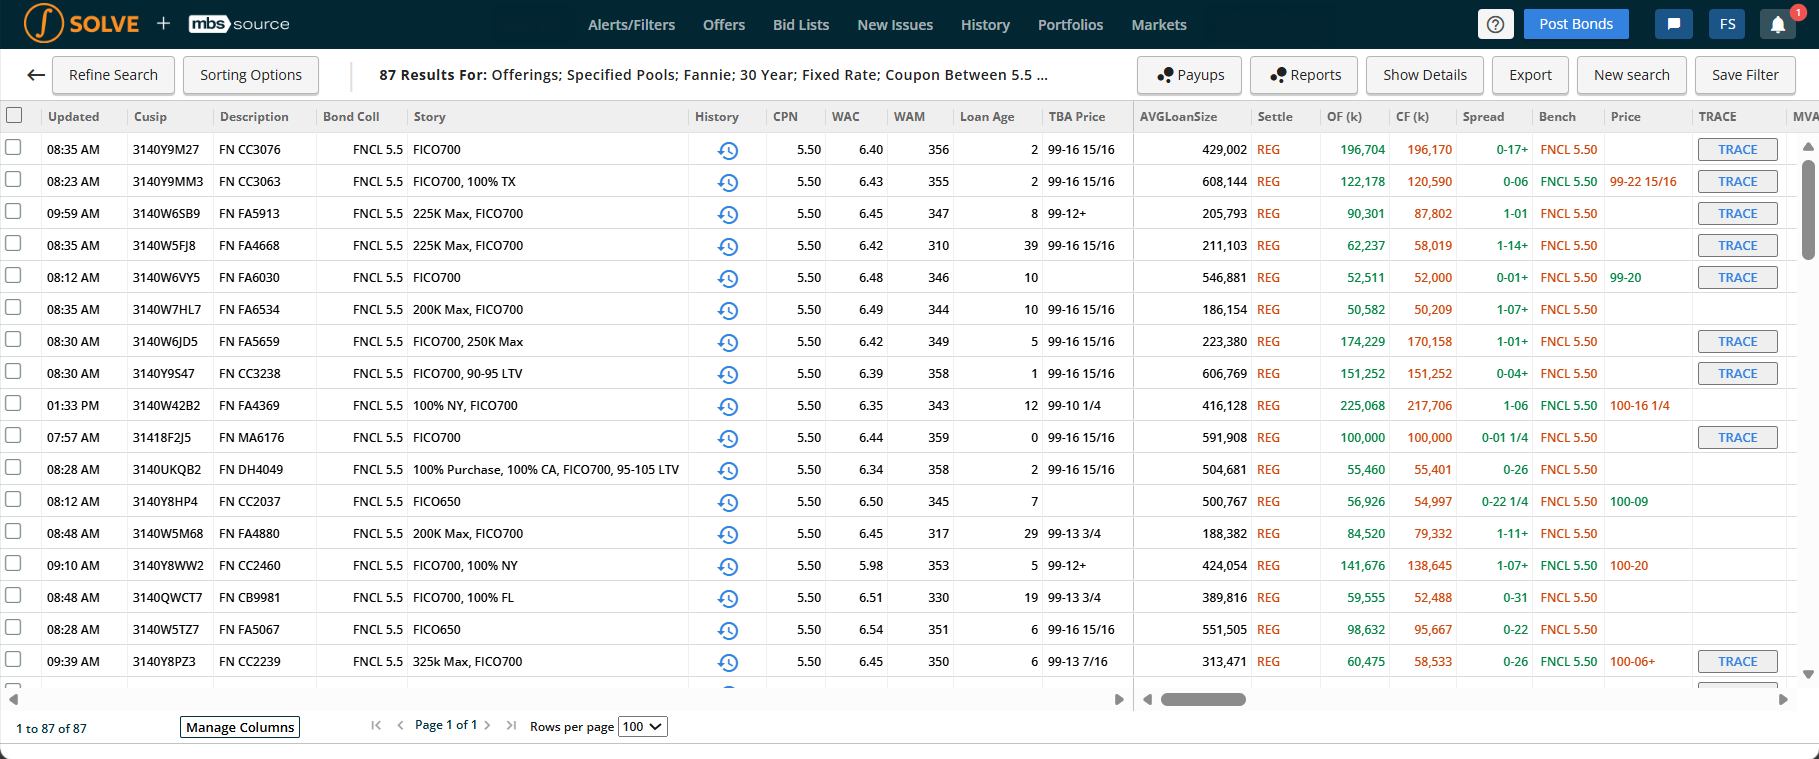Go to the Bid Lists menu

click(801, 25)
